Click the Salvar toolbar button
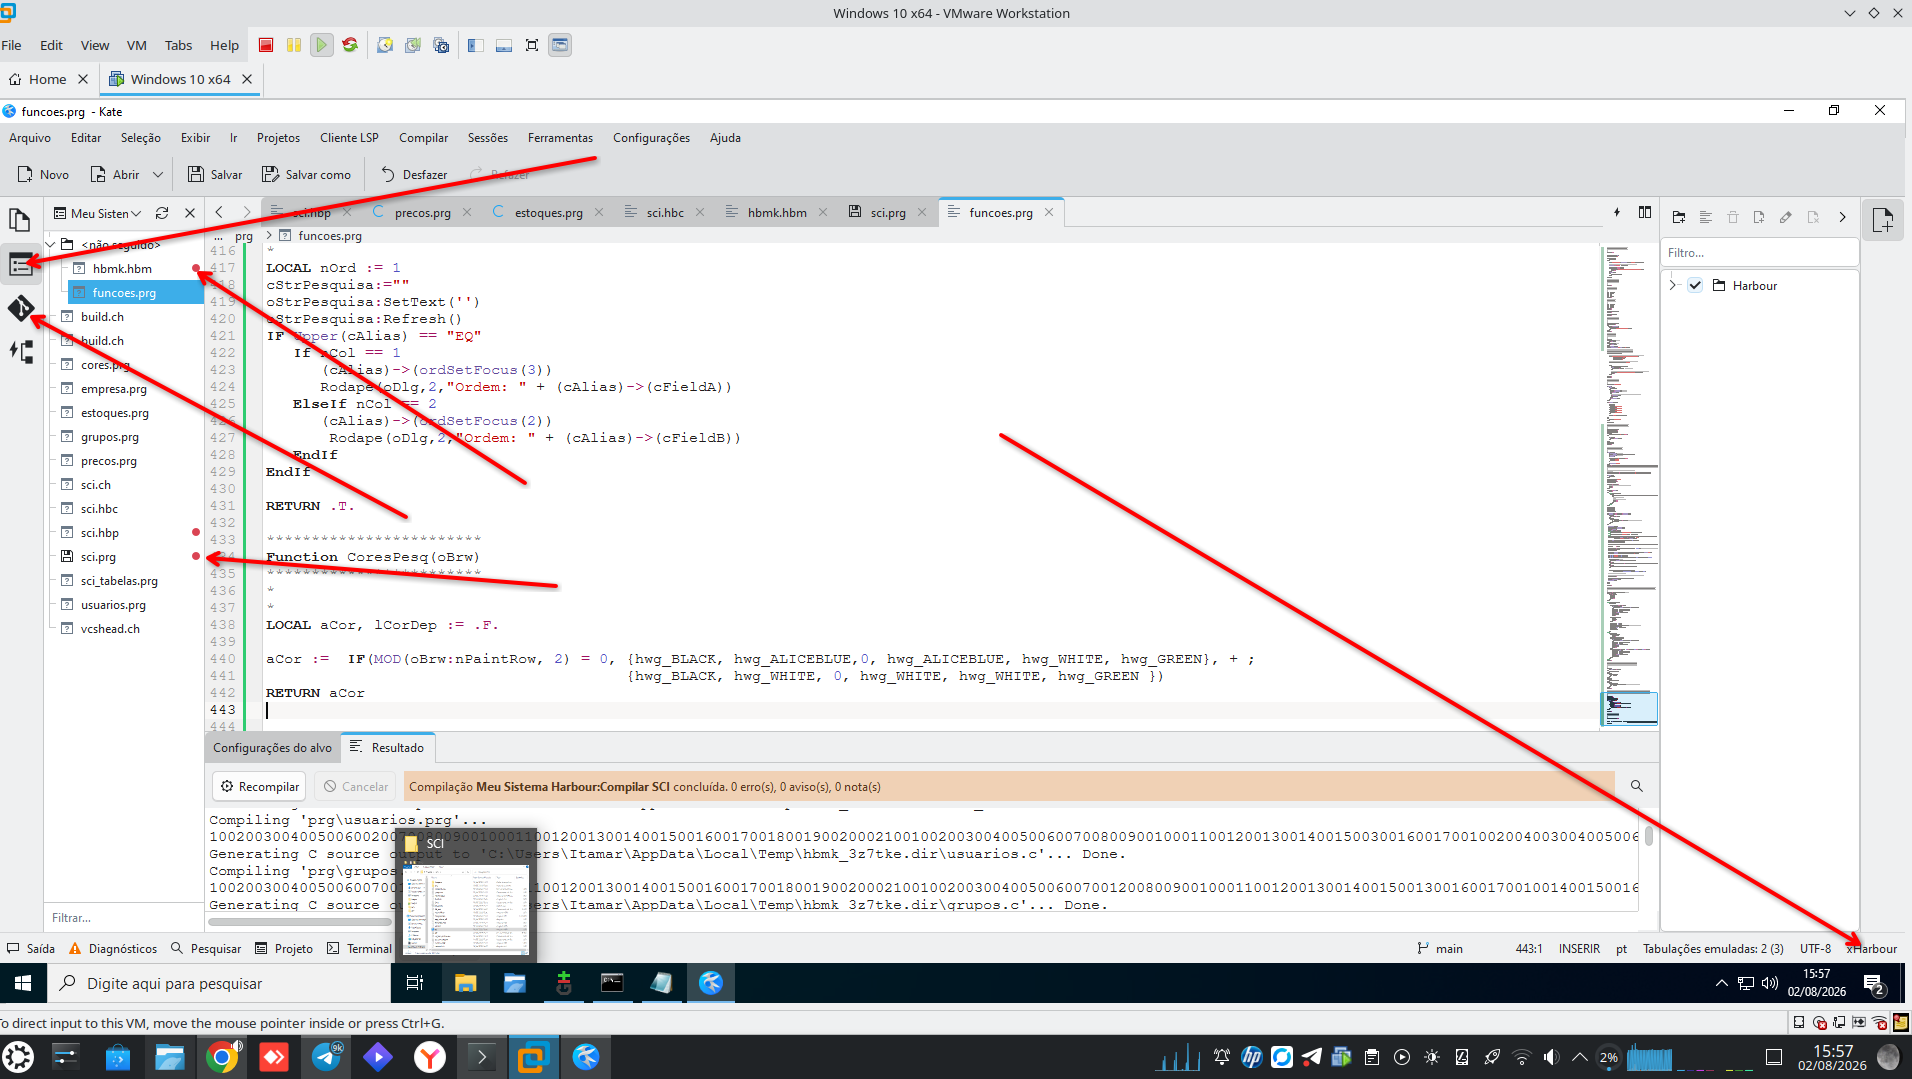The height and width of the screenshot is (1079, 1912). pyautogui.click(x=215, y=174)
